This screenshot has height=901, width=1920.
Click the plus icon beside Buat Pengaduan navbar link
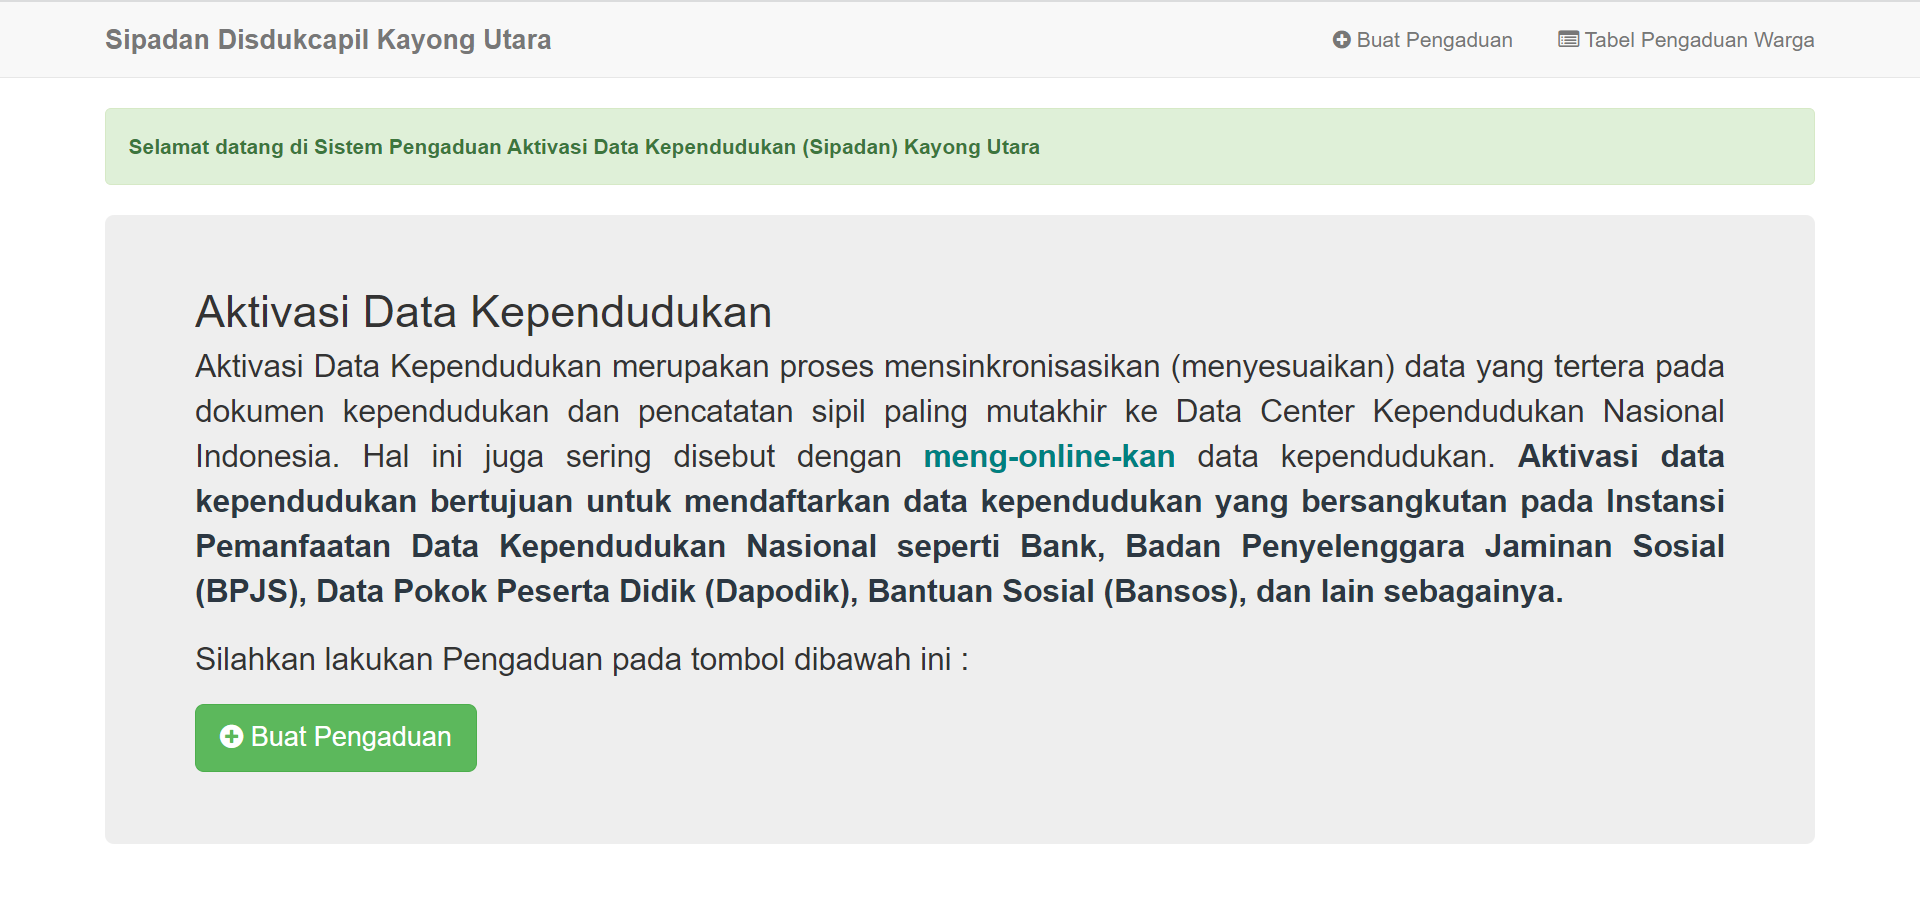1341,40
